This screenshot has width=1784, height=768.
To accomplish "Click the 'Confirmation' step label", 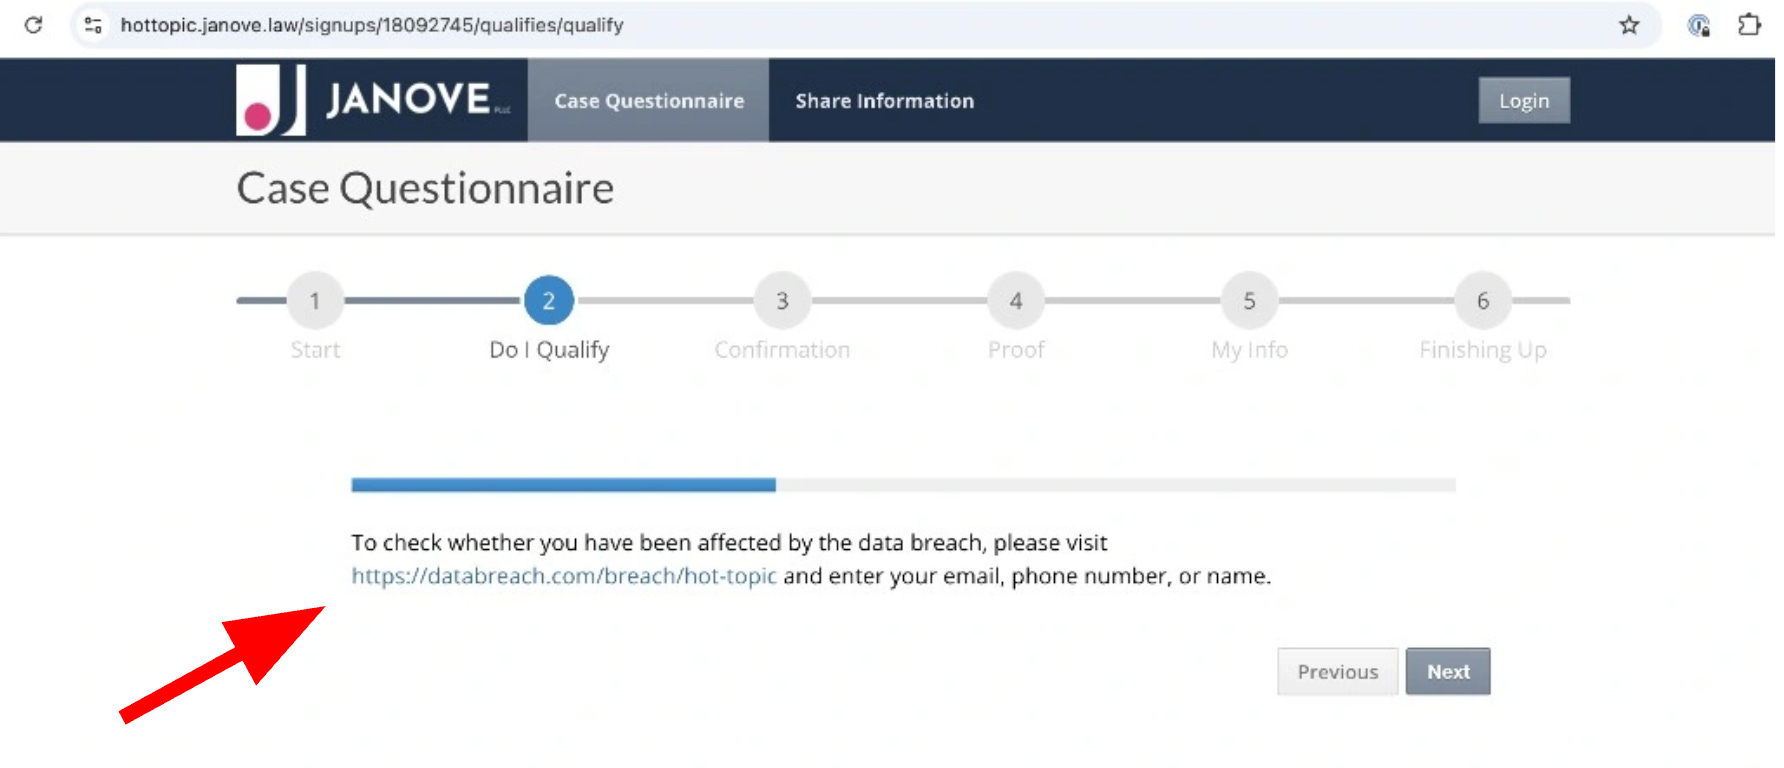I will [782, 350].
